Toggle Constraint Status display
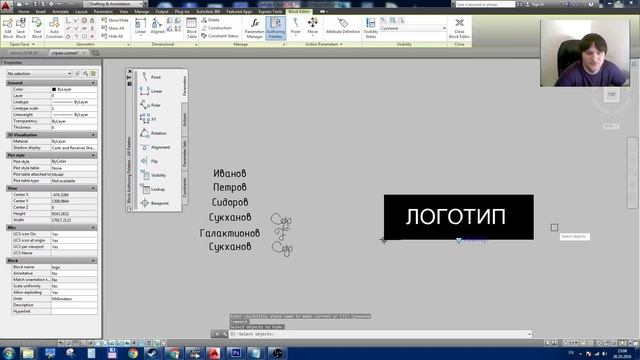This screenshot has width=640, height=360. tap(220, 36)
